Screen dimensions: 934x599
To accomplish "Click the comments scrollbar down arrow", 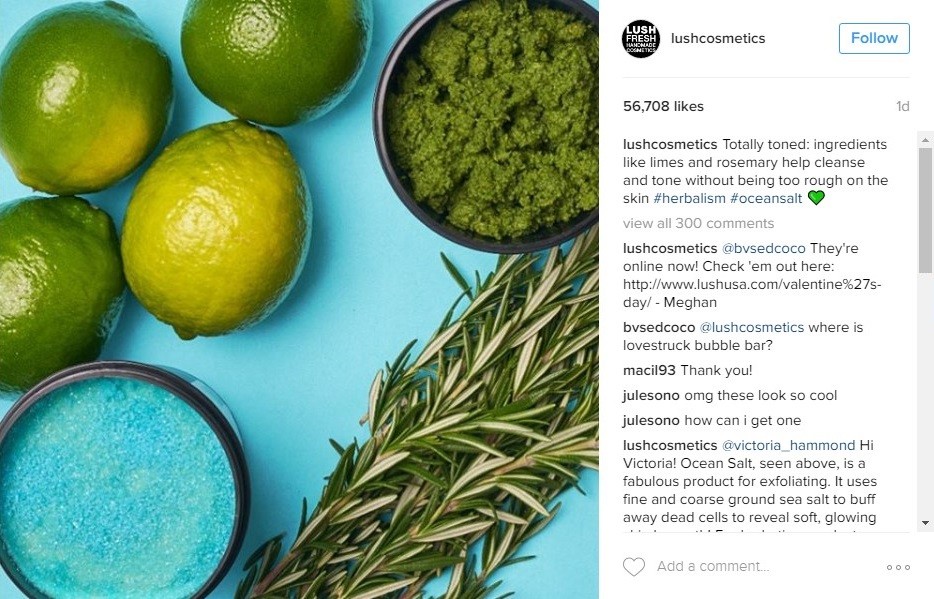I will pos(925,523).
